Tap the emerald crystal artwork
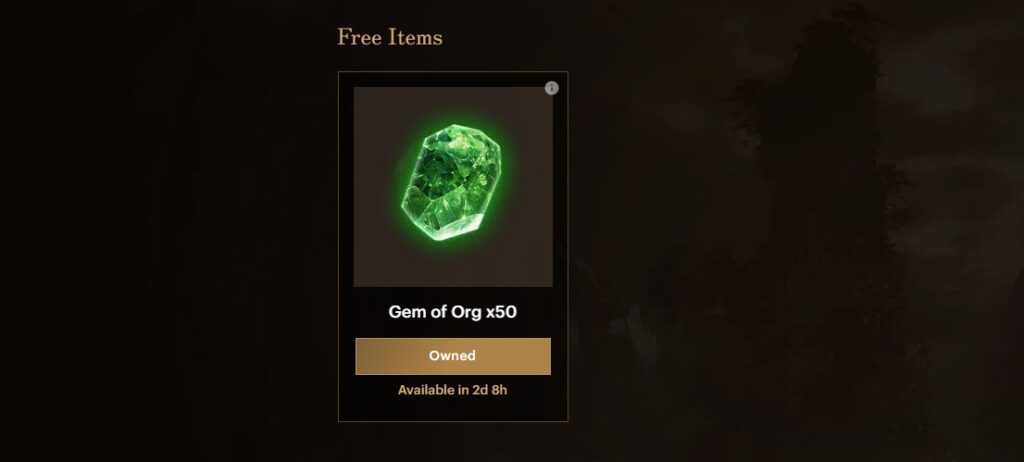Screen dimensions: 1024x462 tap(452, 183)
